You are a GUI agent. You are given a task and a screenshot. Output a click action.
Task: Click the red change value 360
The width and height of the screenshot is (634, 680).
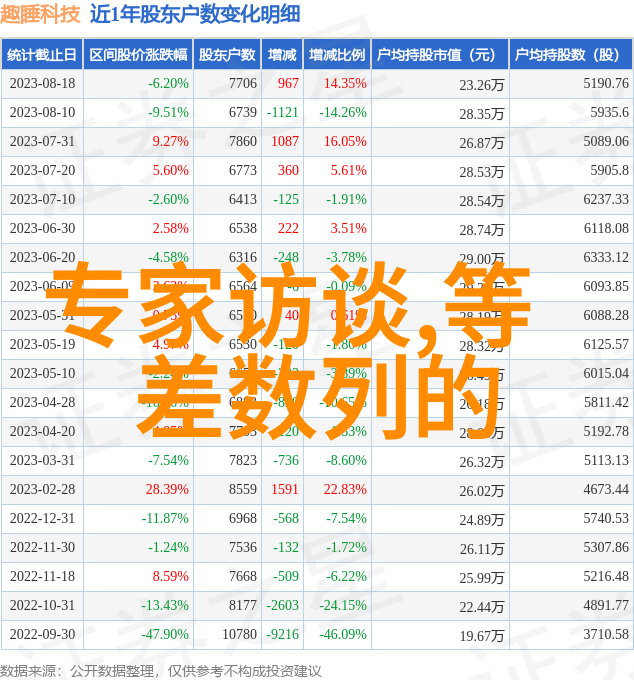(288, 170)
